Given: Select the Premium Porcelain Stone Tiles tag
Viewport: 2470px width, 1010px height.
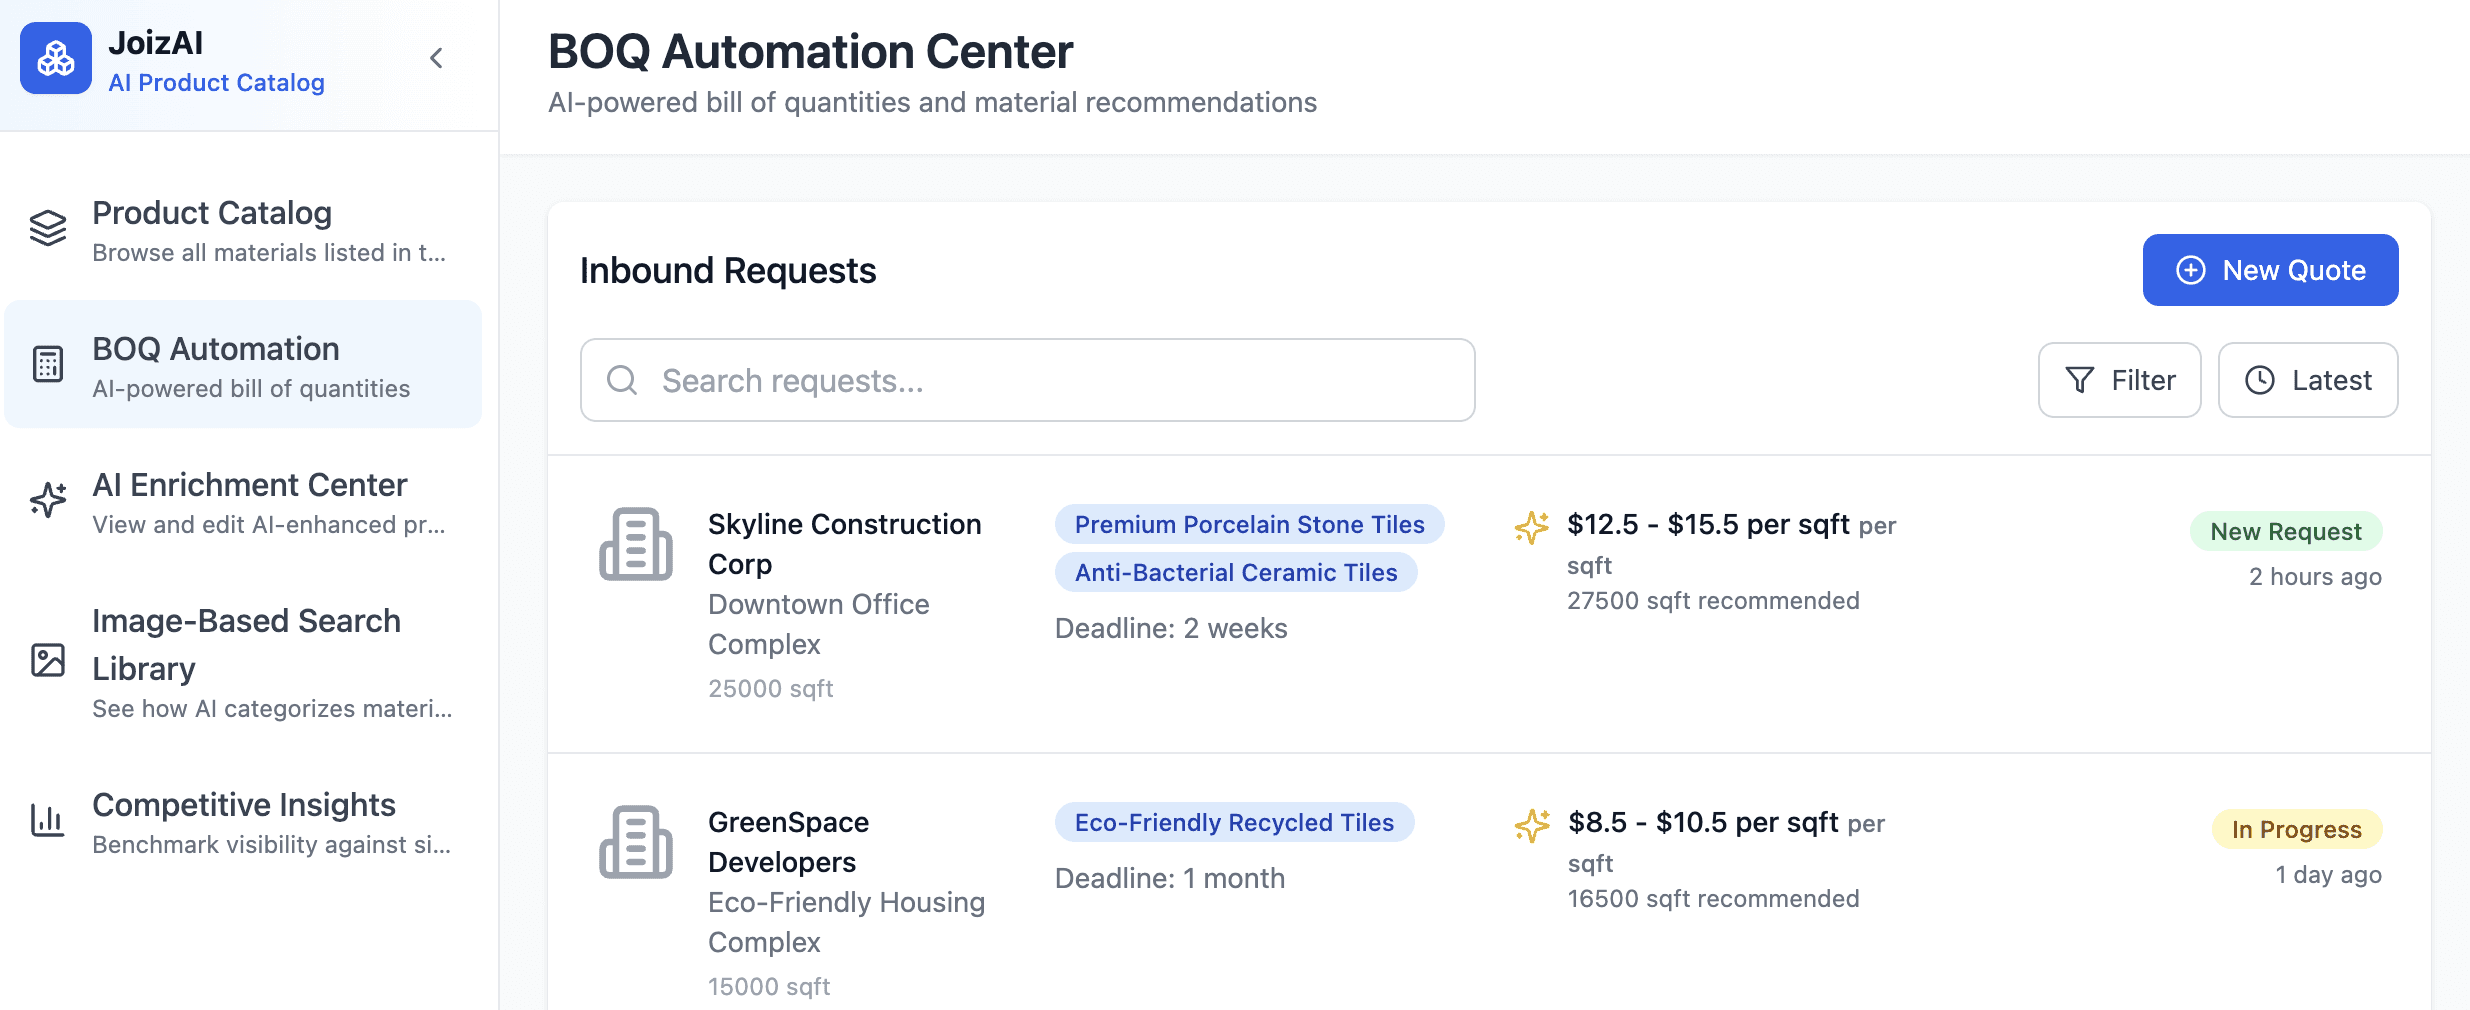Looking at the screenshot, I should (x=1249, y=524).
